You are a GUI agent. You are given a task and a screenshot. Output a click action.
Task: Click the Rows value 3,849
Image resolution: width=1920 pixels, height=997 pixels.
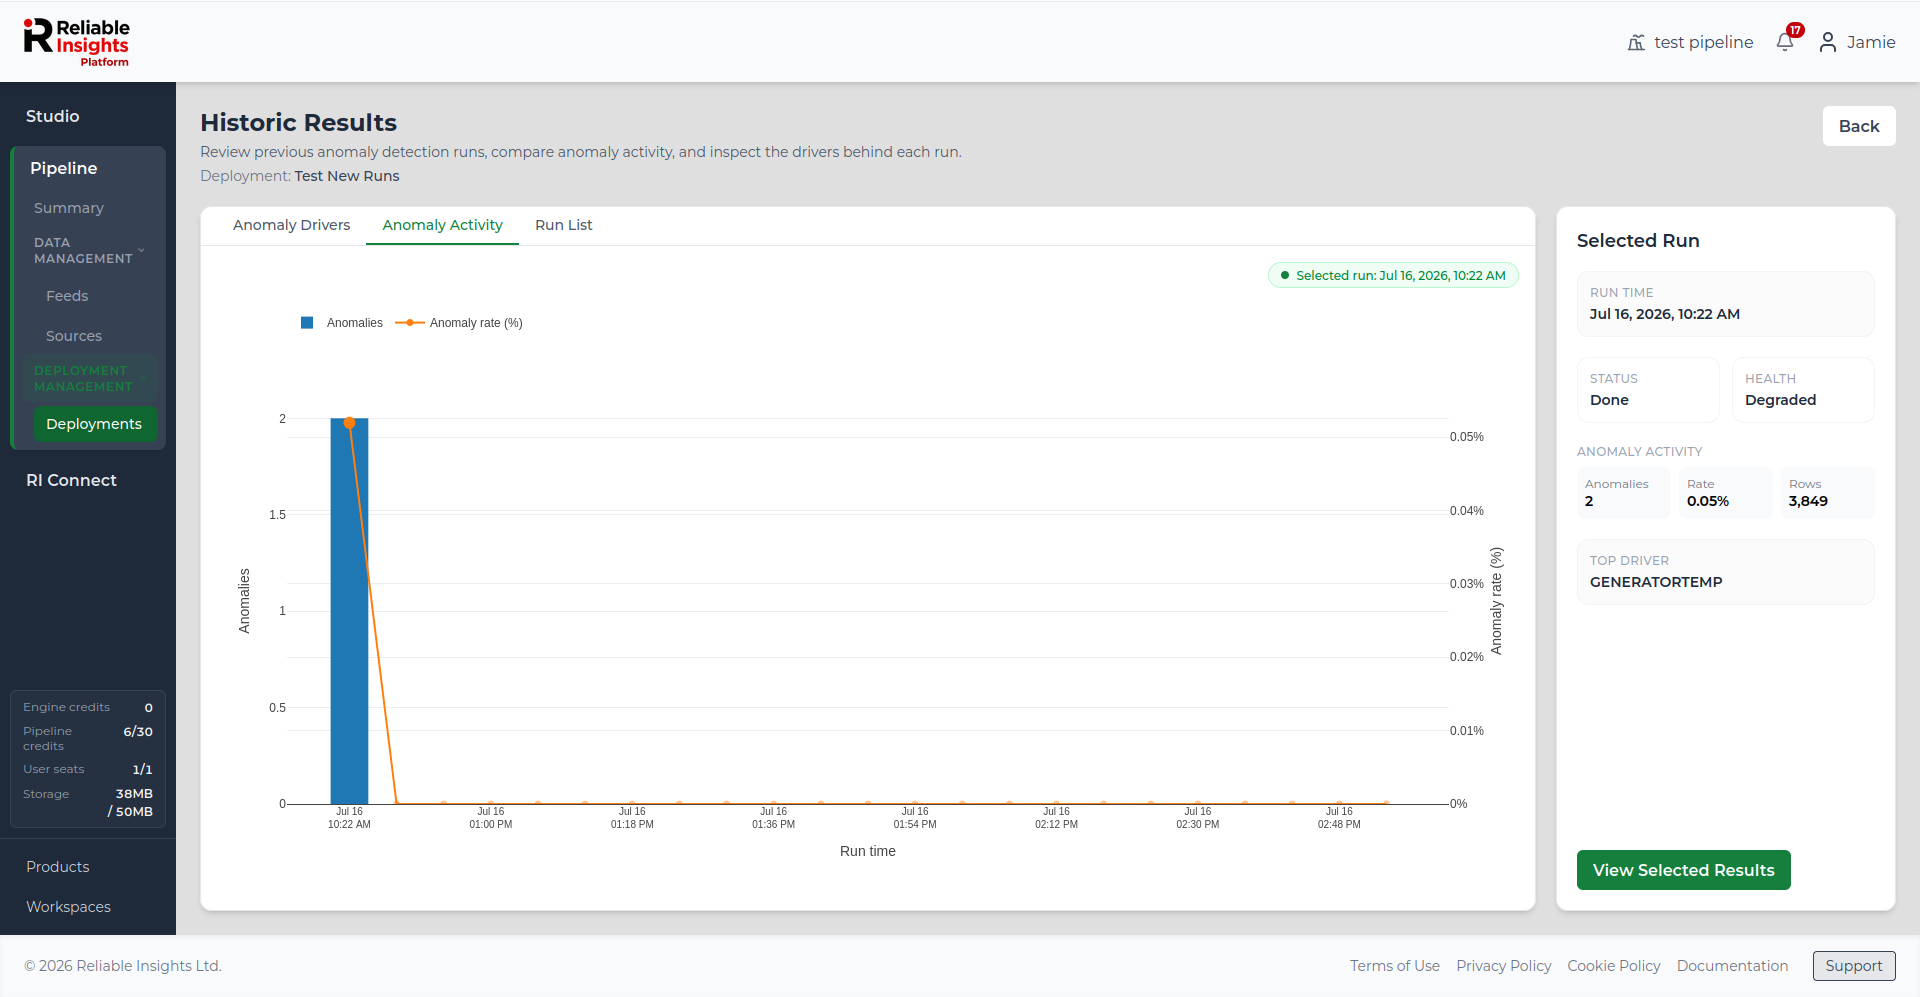pos(1808,502)
